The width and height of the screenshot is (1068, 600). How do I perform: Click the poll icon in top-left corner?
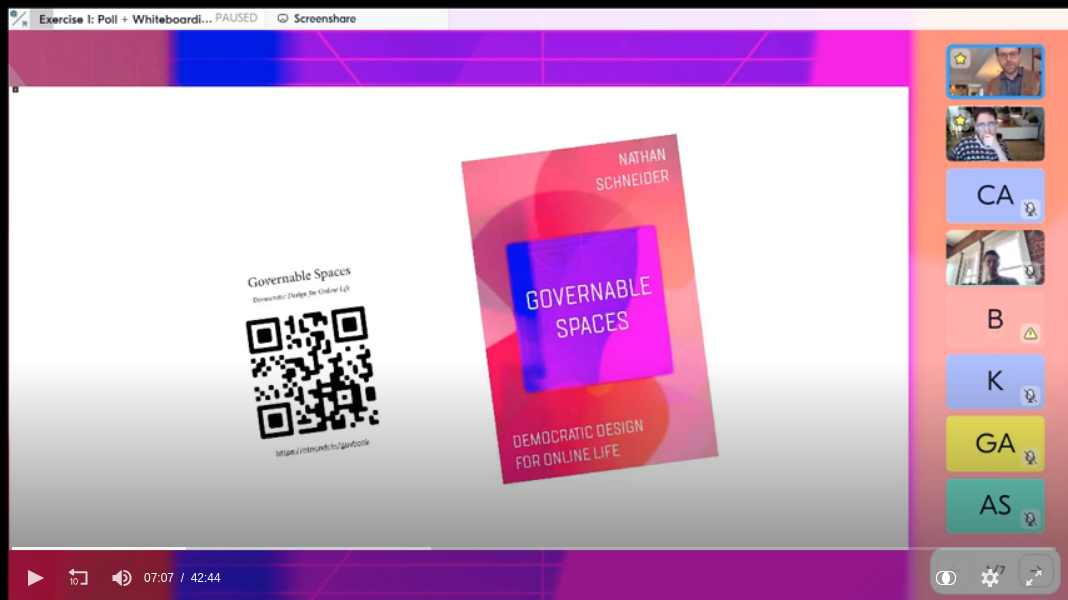tap(19, 18)
